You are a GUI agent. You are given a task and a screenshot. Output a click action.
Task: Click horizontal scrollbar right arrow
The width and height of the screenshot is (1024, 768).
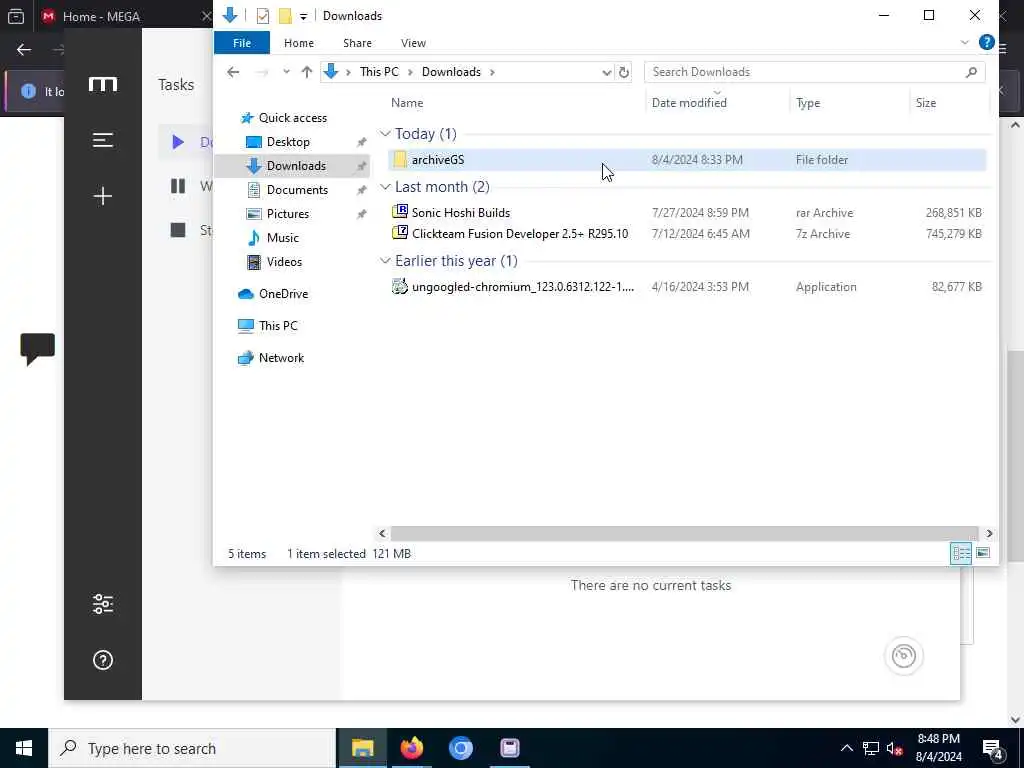point(989,534)
